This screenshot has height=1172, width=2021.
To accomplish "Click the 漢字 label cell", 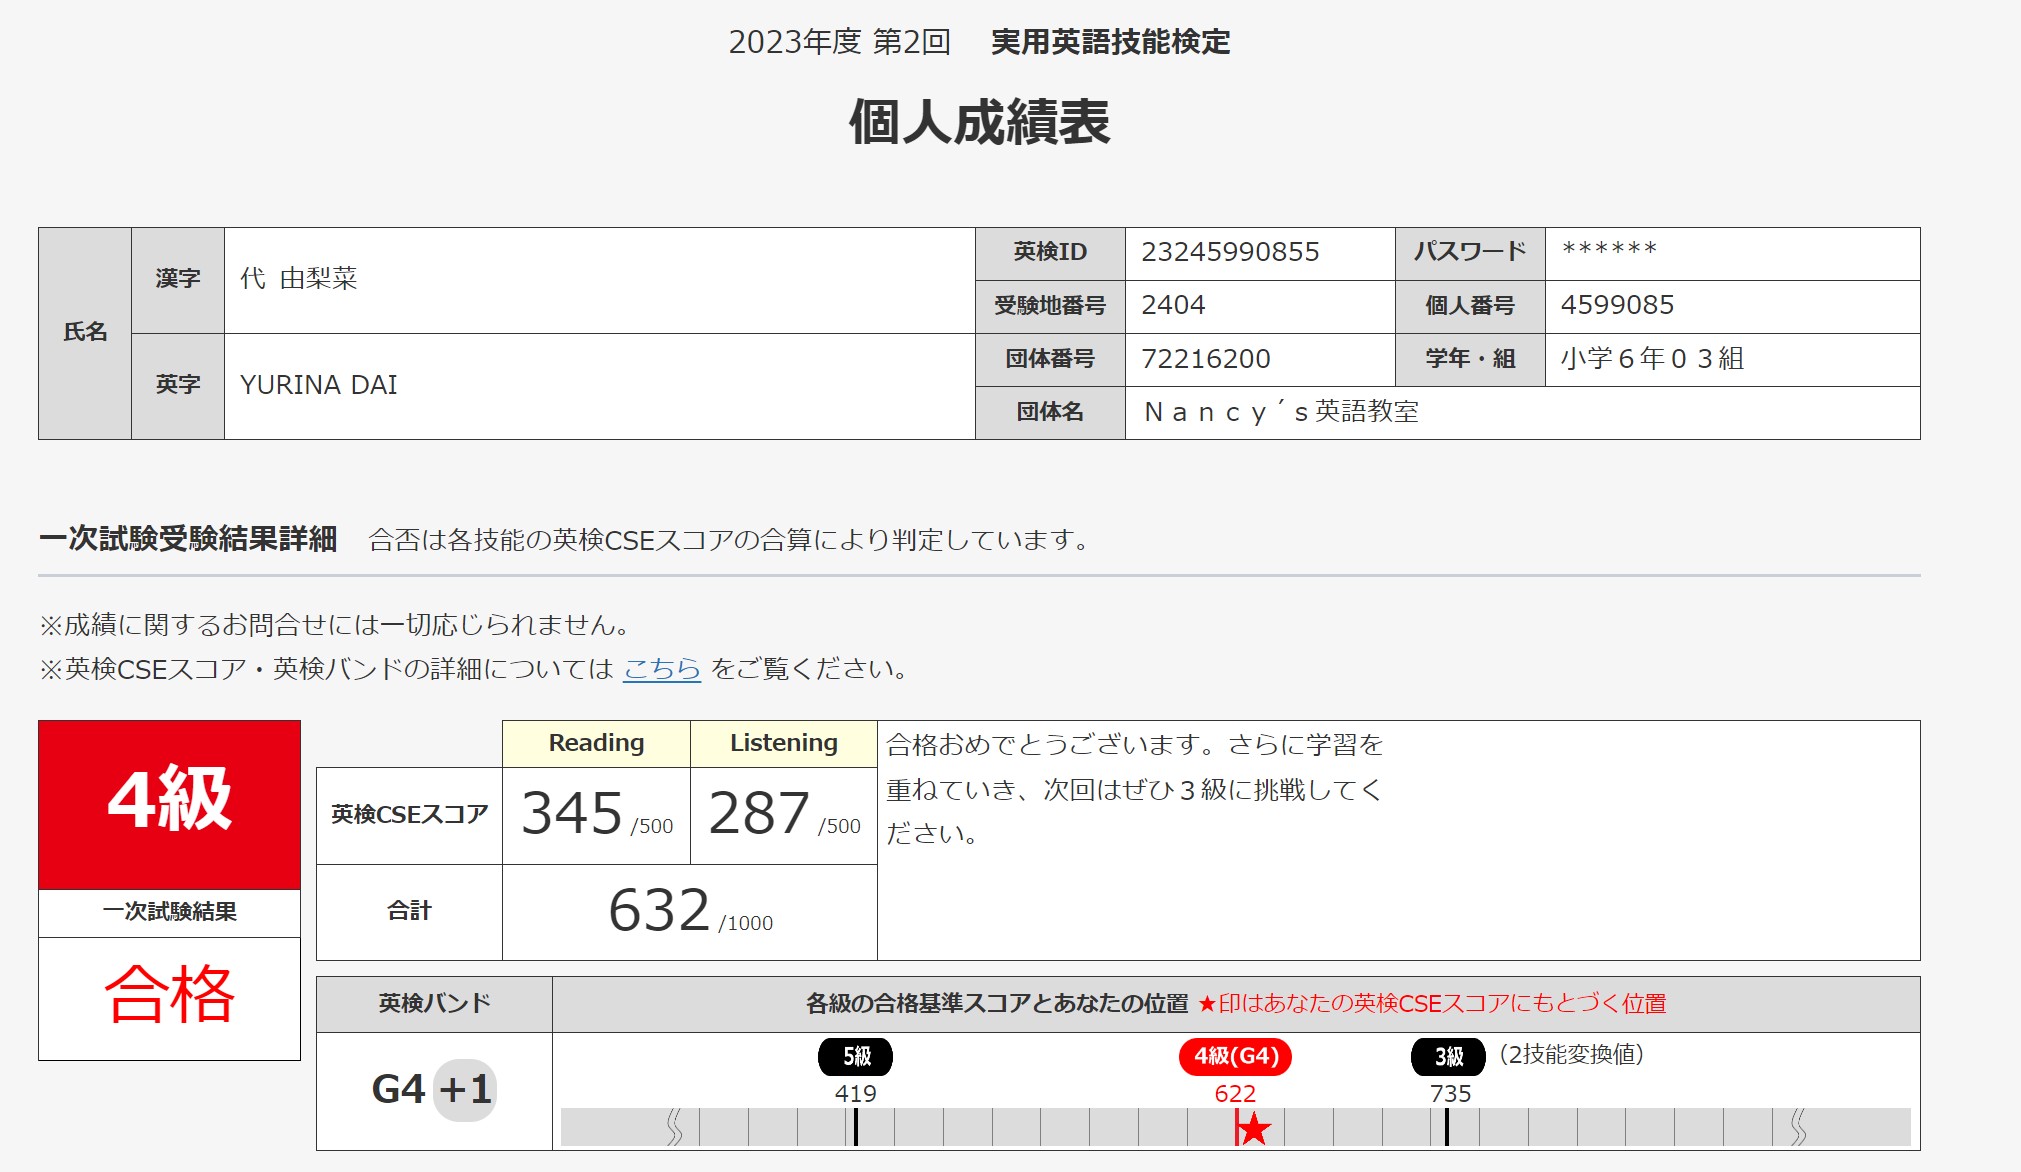I will tap(178, 280).
